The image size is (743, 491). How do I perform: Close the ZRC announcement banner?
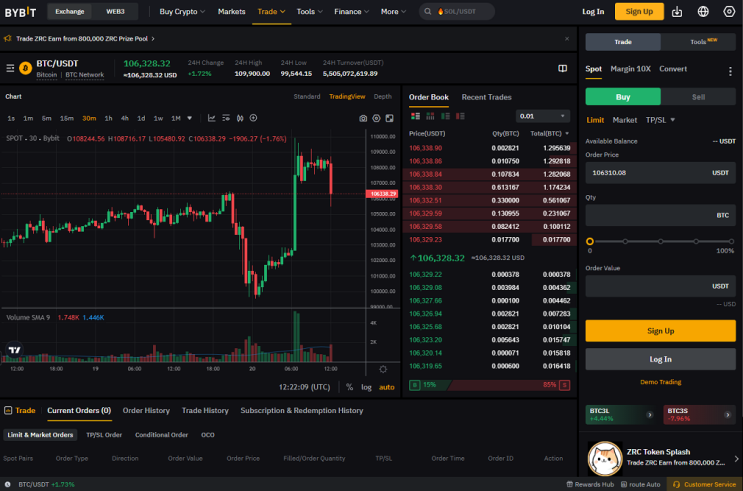point(567,39)
